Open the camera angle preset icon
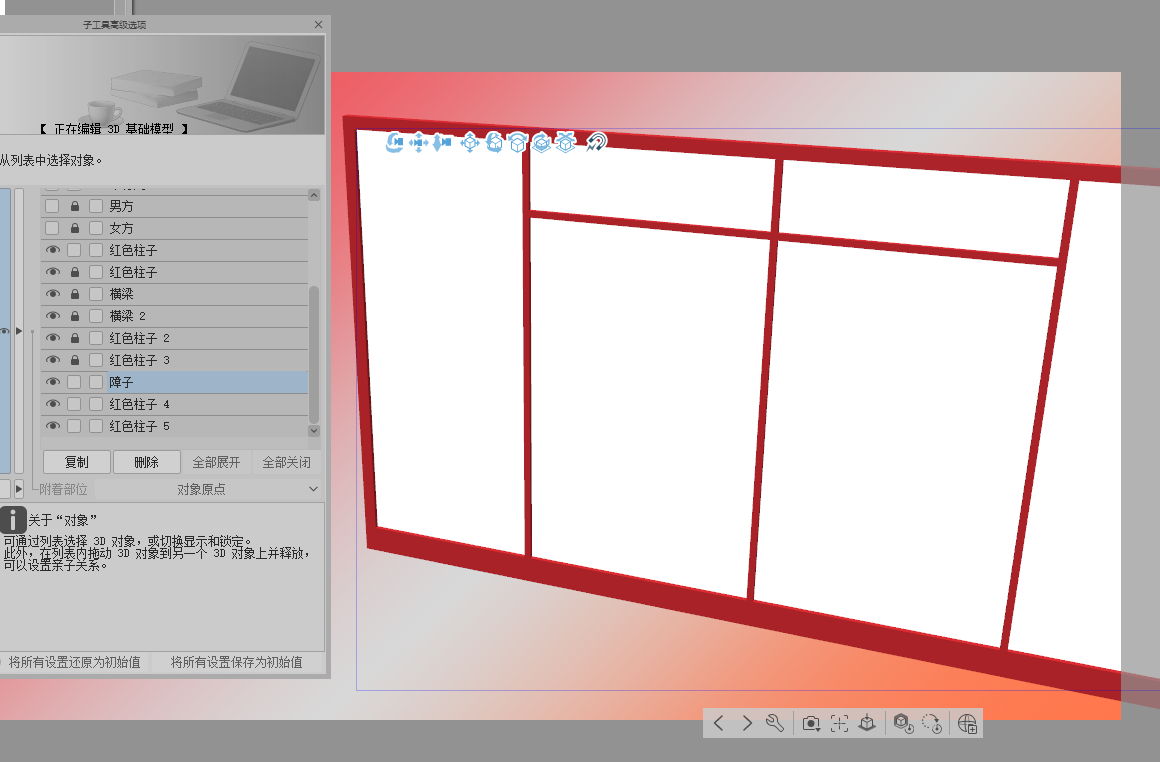This screenshot has width=1160, height=762. point(811,723)
